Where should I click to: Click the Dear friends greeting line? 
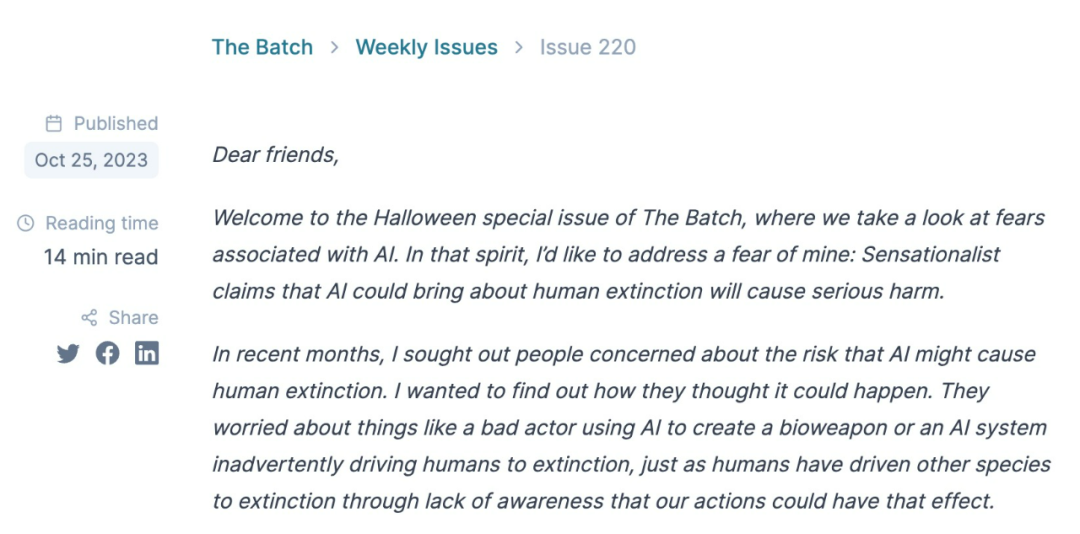click(276, 155)
